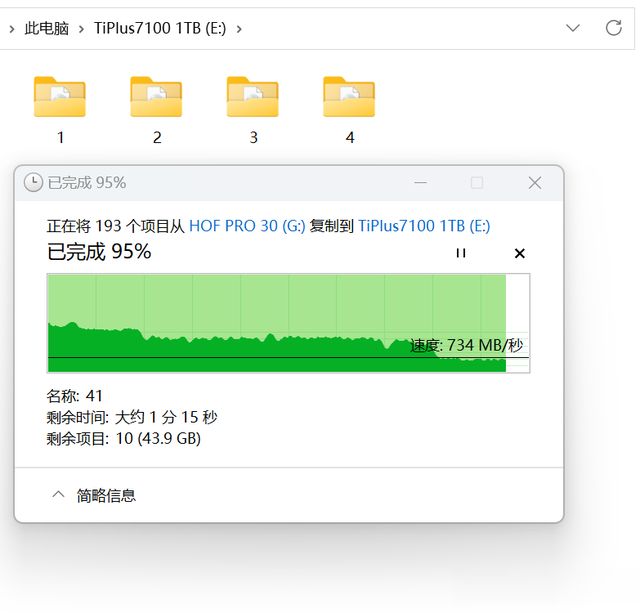Open folder named 4
Image resolution: width=640 pixels, height=613 pixels.
click(x=349, y=110)
